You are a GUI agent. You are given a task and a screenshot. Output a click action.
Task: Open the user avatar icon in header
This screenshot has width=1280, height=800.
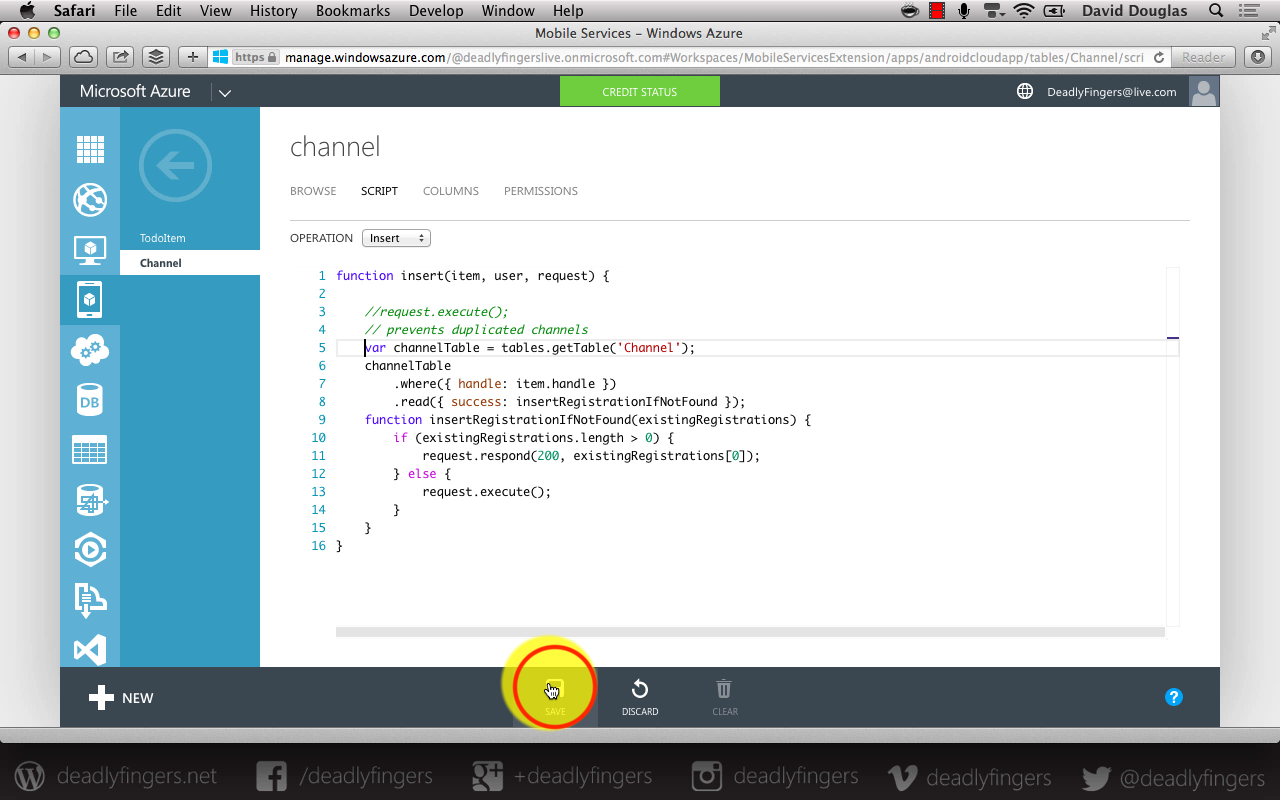tap(1204, 91)
